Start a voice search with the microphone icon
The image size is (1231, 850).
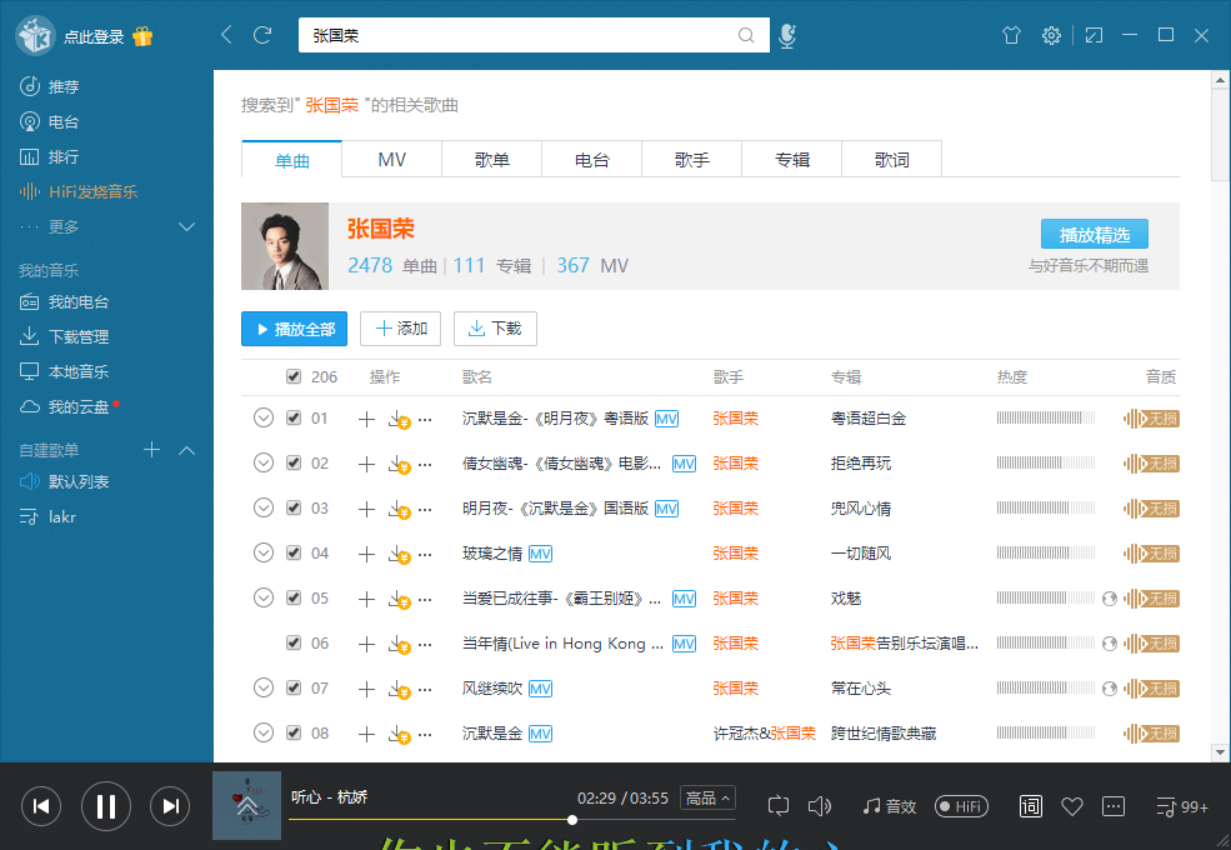coord(786,35)
